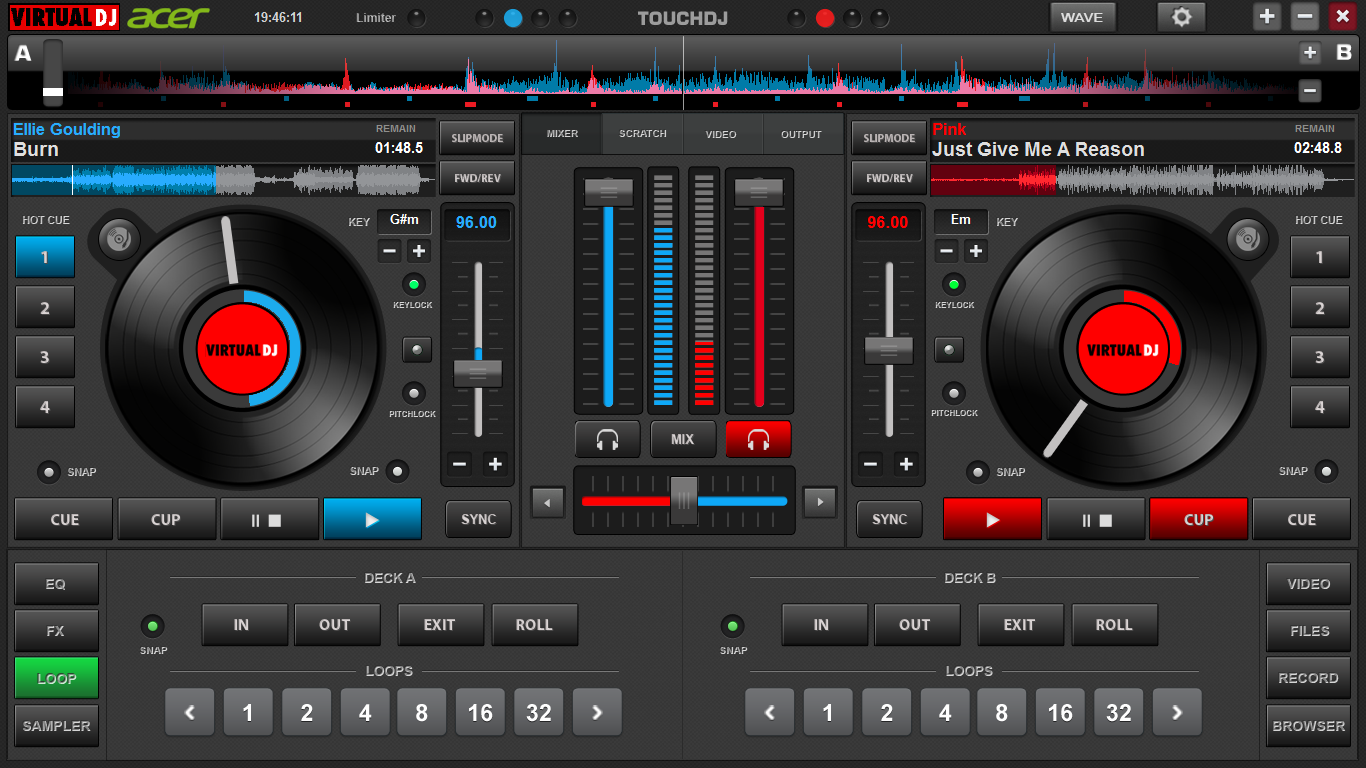
Task: Raise the key with plus below G#m
Action: point(419,251)
